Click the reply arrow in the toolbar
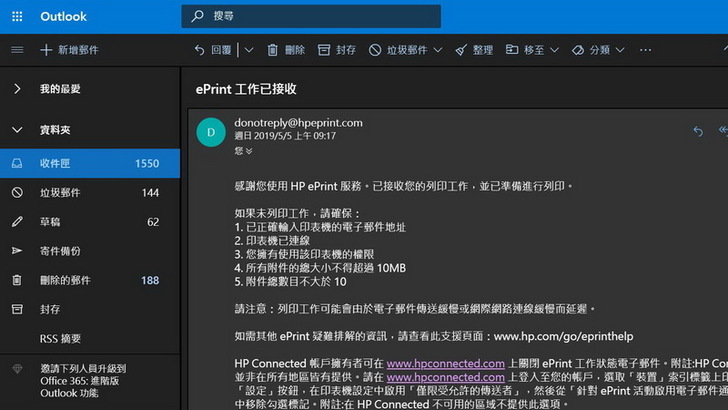The image size is (728, 410). [200, 50]
